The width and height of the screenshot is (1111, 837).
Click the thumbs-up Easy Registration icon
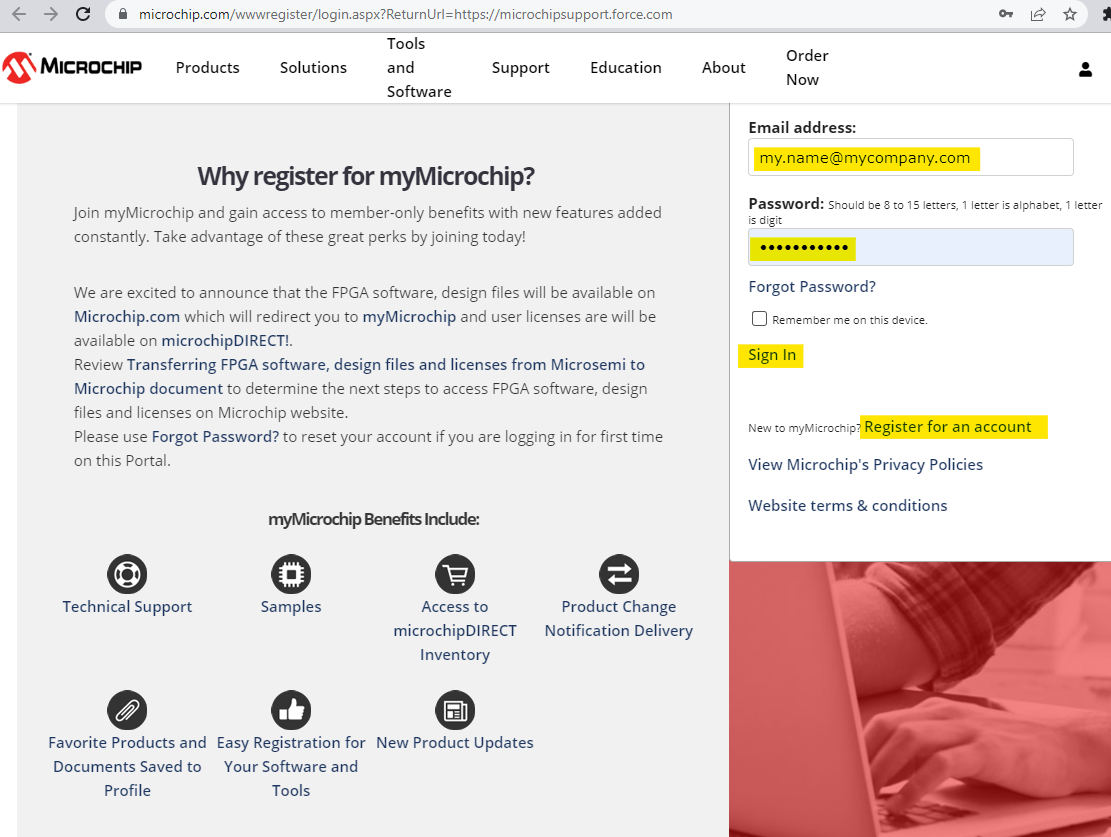pyautogui.click(x=291, y=710)
